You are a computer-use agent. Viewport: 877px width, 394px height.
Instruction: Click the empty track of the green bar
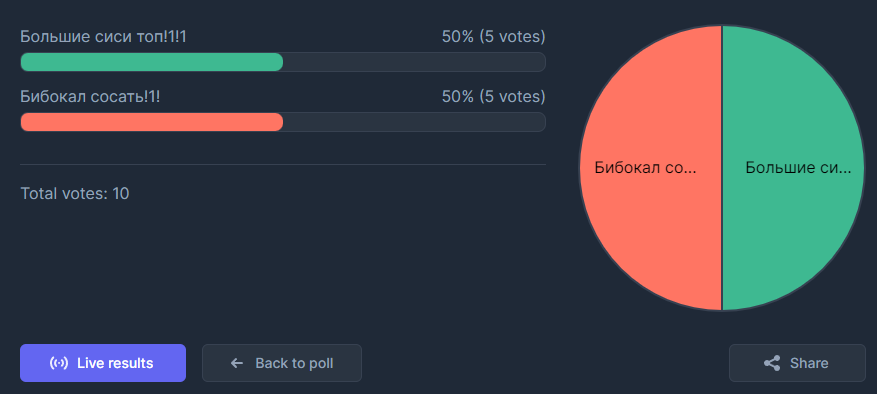point(414,62)
